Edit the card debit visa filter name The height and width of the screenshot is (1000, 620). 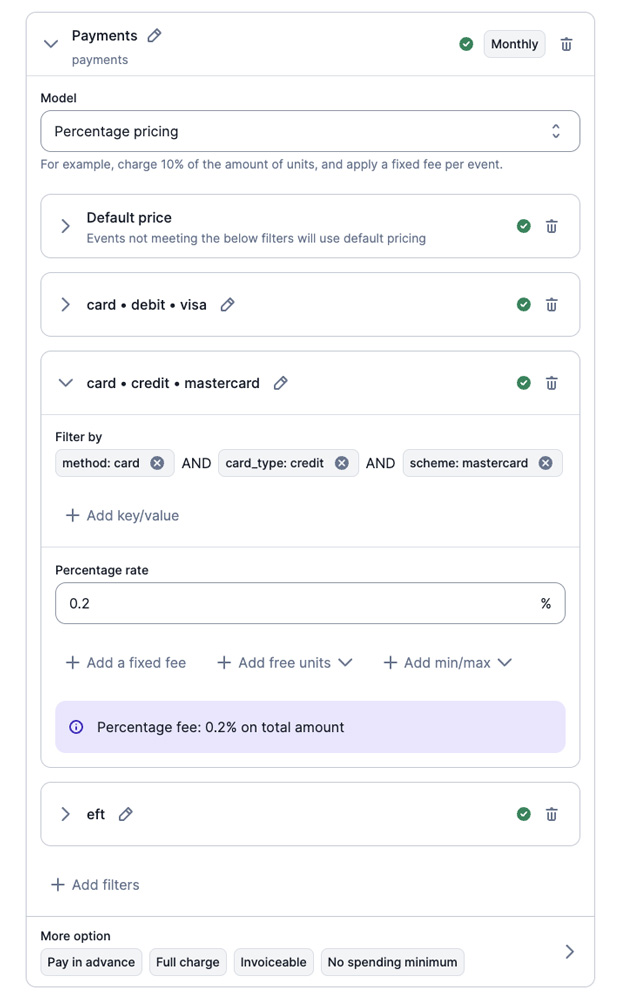pyautogui.click(x=228, y=305)
